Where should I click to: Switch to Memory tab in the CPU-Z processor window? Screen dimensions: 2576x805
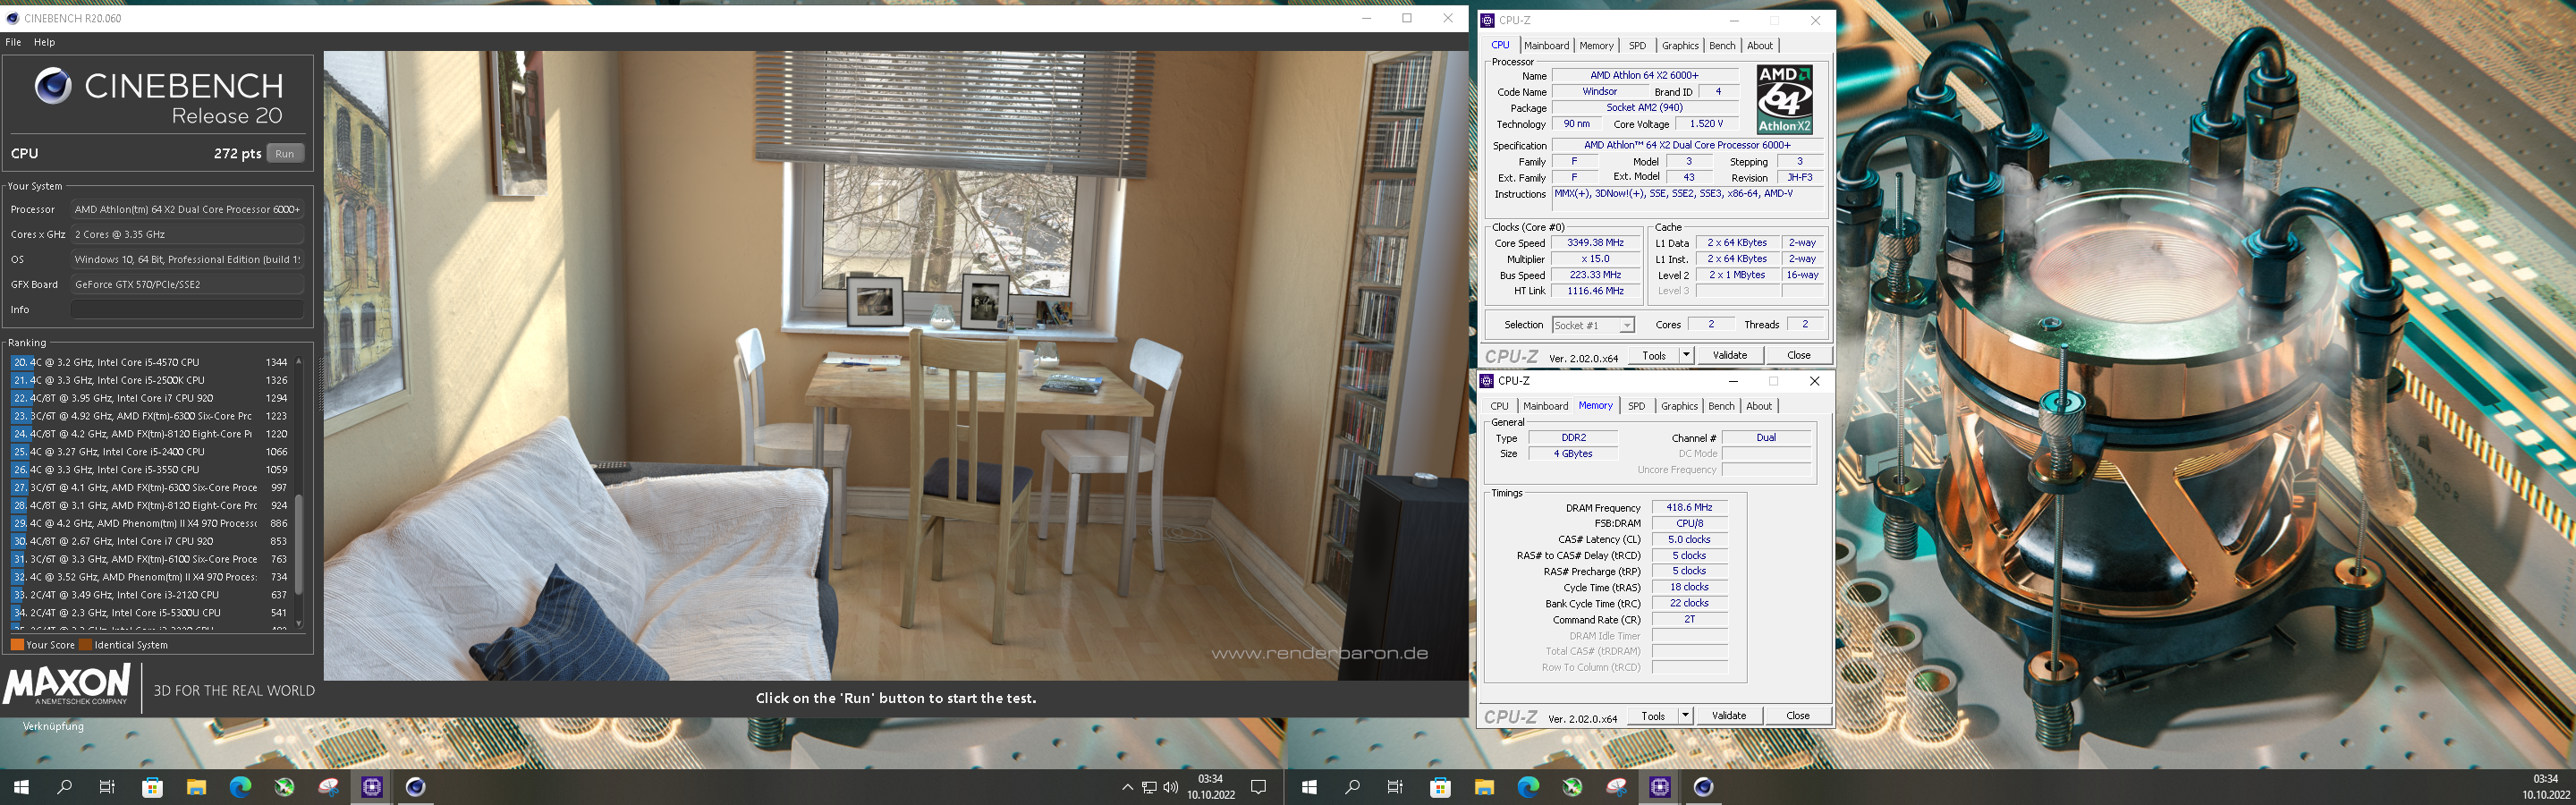pos(1596,46)
